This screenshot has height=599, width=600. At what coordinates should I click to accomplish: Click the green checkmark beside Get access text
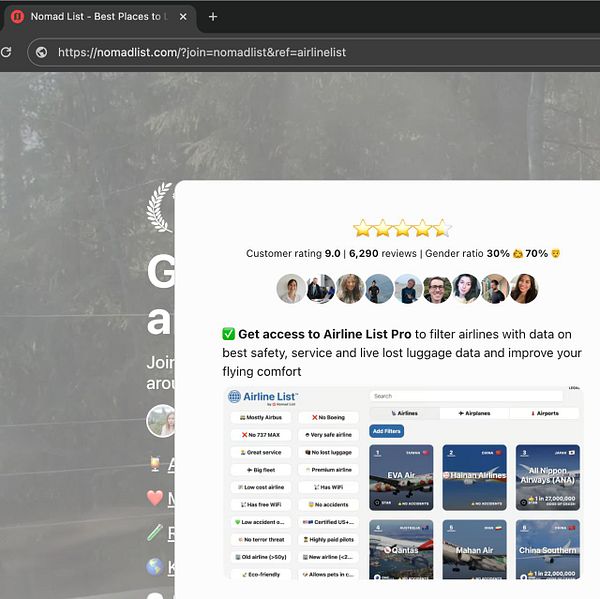tap(228, 334)
